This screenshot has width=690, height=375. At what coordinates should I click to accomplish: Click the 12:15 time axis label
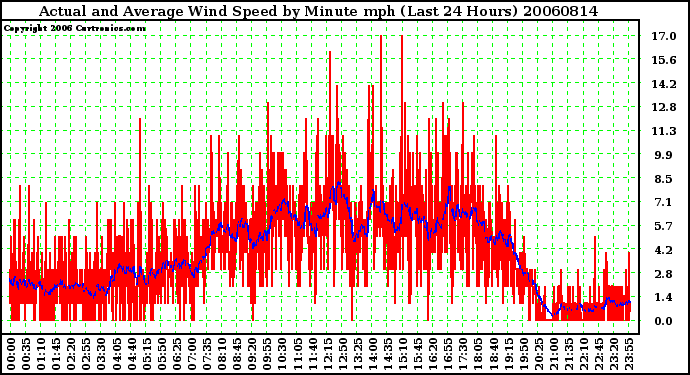point(327,354)
